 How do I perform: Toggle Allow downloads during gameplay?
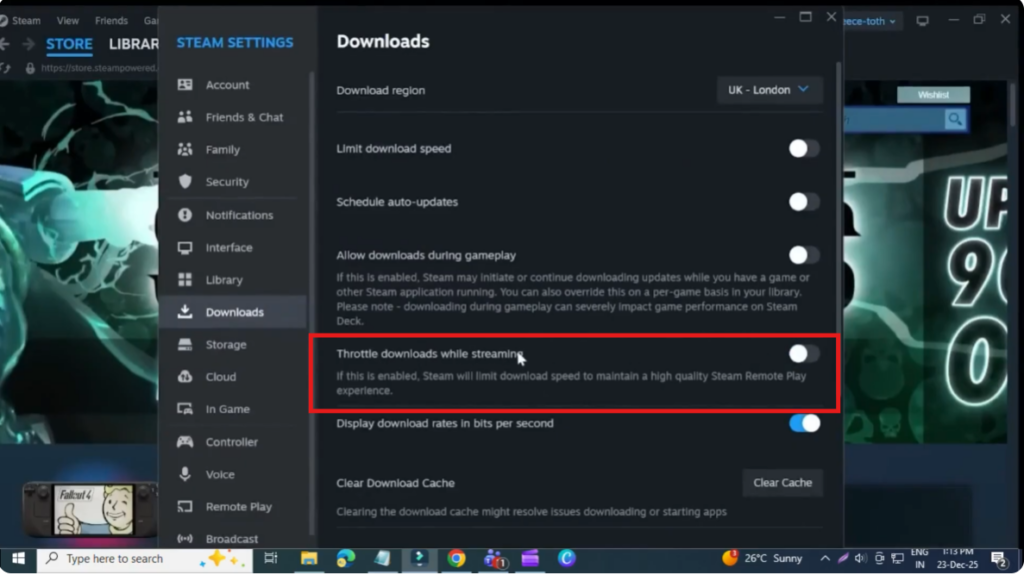(x=804, y=255)
